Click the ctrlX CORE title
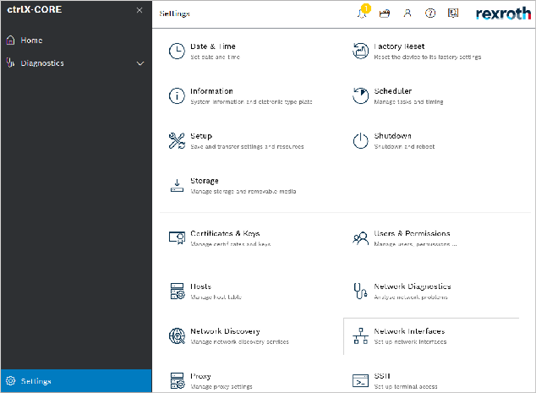Image resolution: width=536 pixels, height=393 pixels. point(34,10)
